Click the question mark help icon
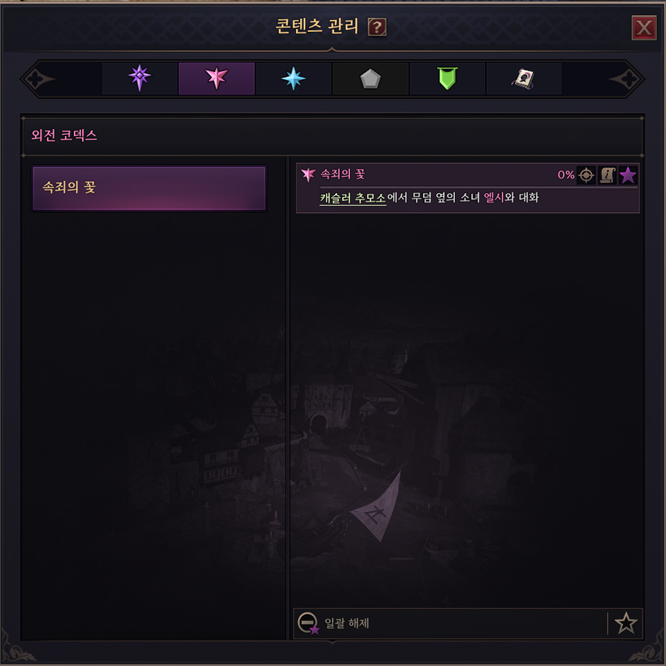Screen dimensions: 666x666 (377, 27)
